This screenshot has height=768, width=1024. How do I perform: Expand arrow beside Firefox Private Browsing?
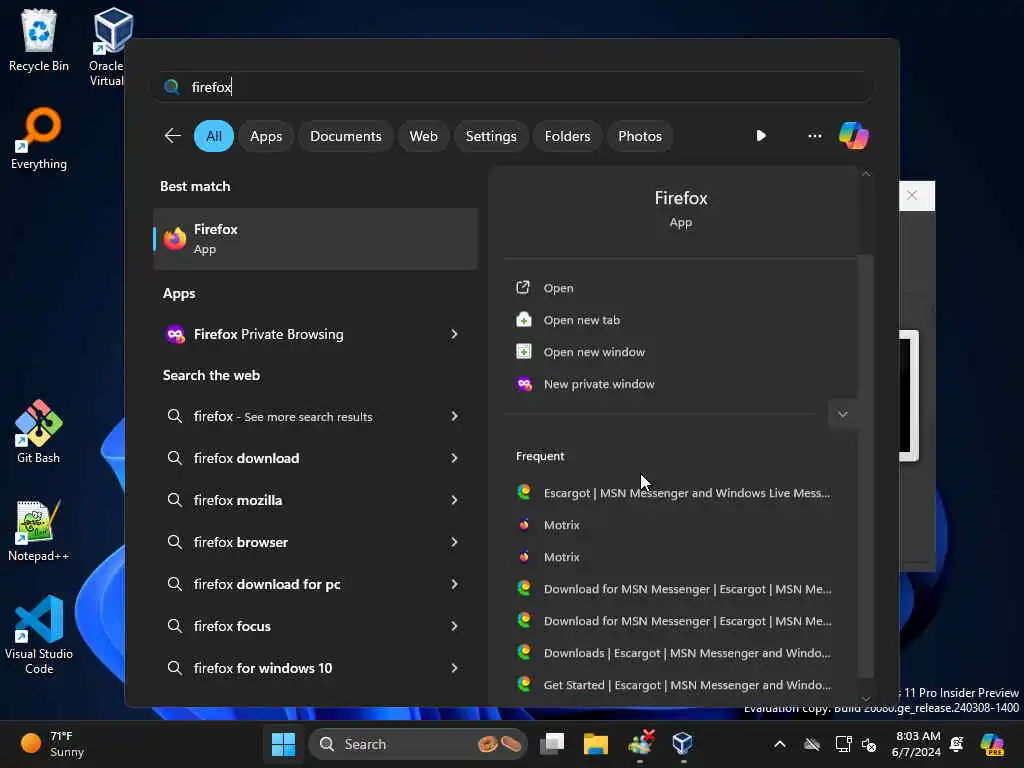pos(454,334)
